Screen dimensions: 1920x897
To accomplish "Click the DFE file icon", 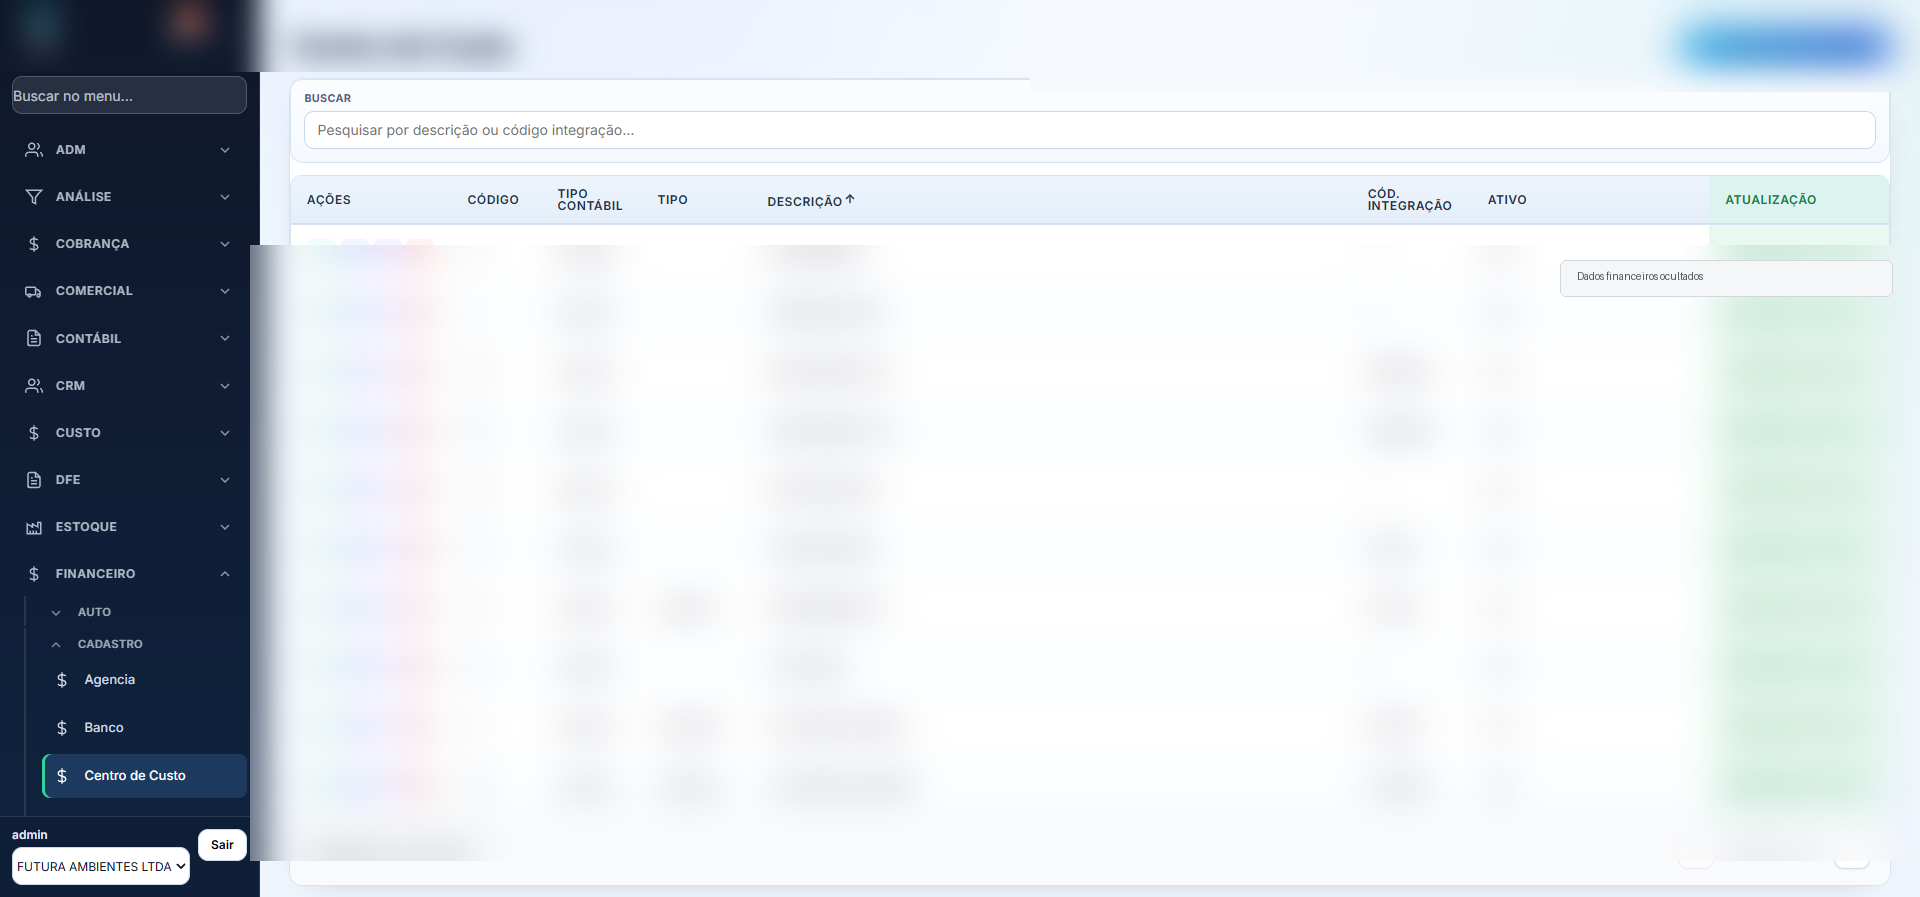I will click(34, 480).
